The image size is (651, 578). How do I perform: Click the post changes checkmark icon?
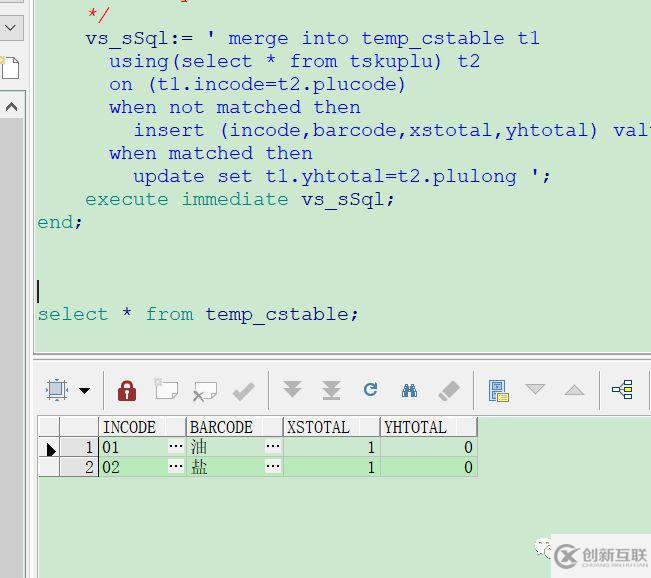[x=244, y=391]
